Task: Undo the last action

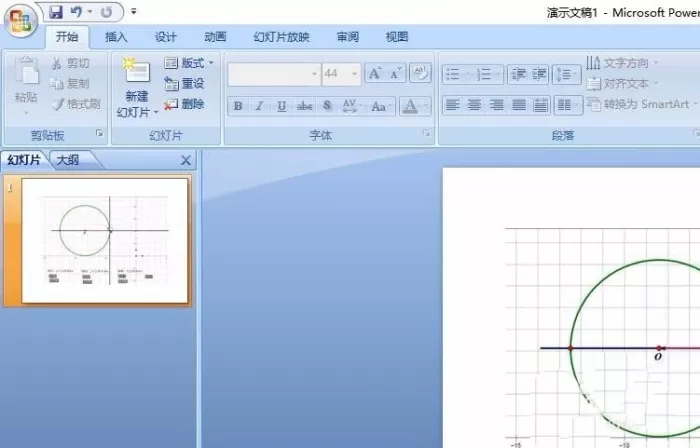Action: pyautogui.click(x=76, y=12)
